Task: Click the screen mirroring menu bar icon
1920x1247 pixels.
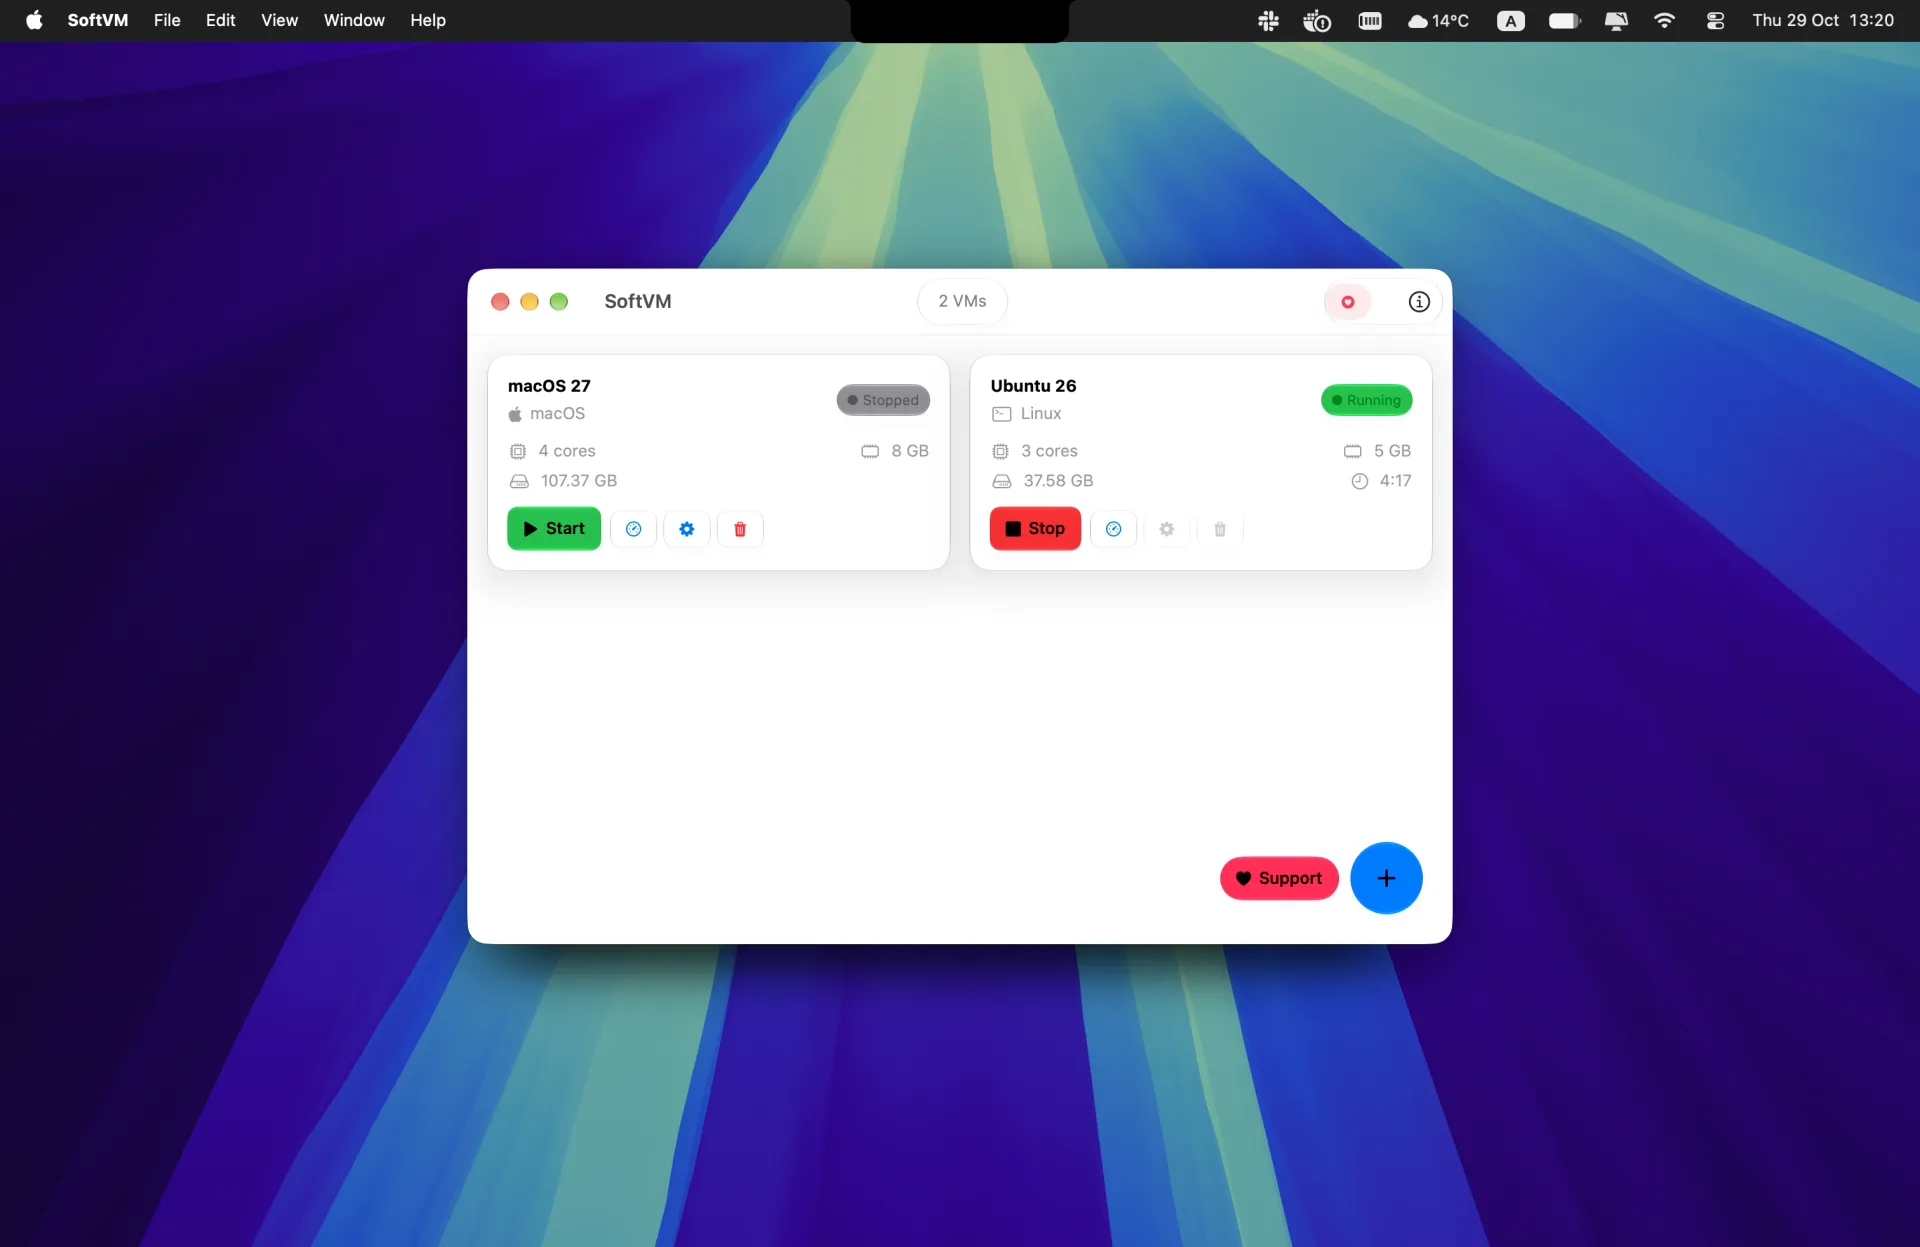Action: tap(1616, 20)
